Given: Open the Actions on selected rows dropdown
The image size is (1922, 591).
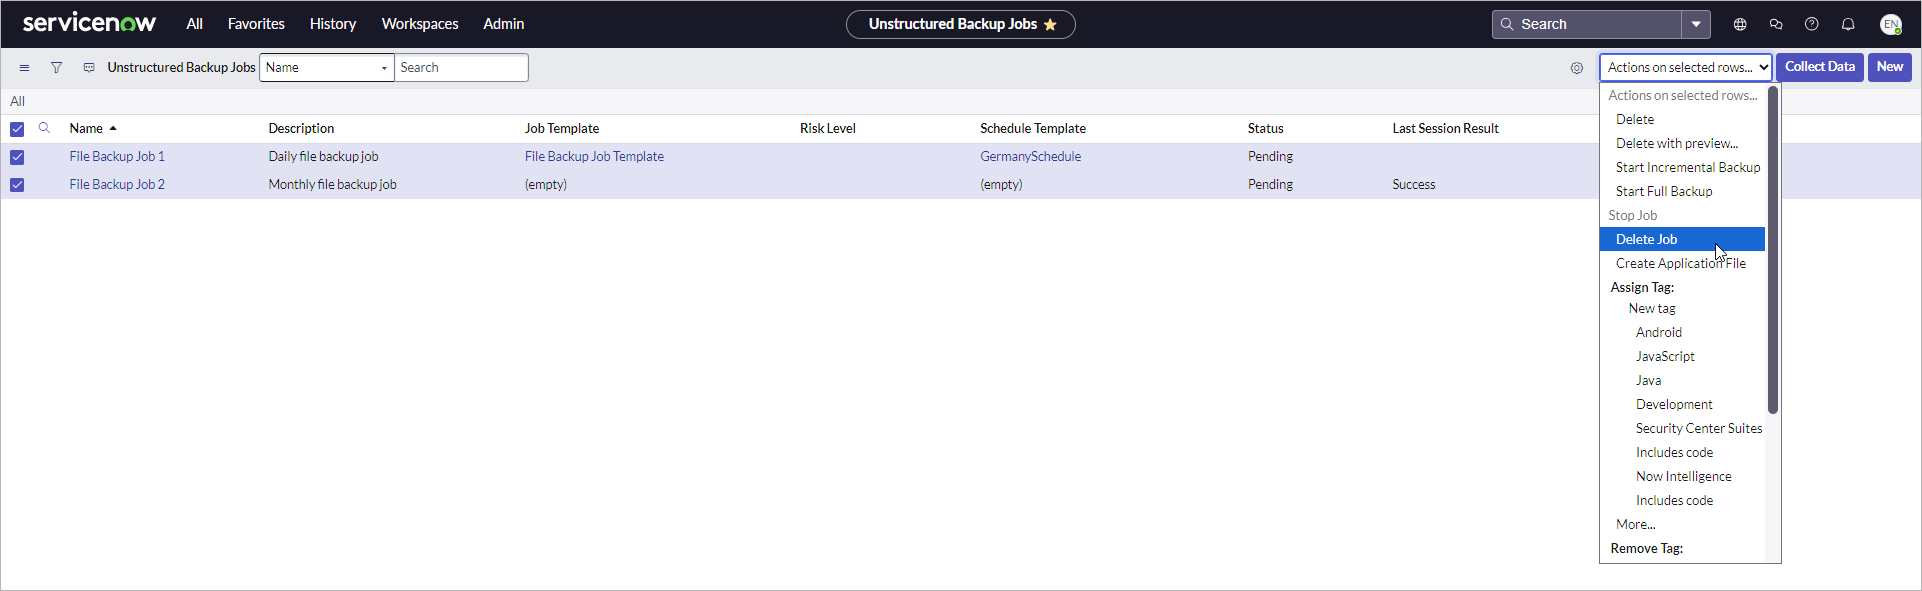Looking at the screenshot, I should click(1686, 67).
